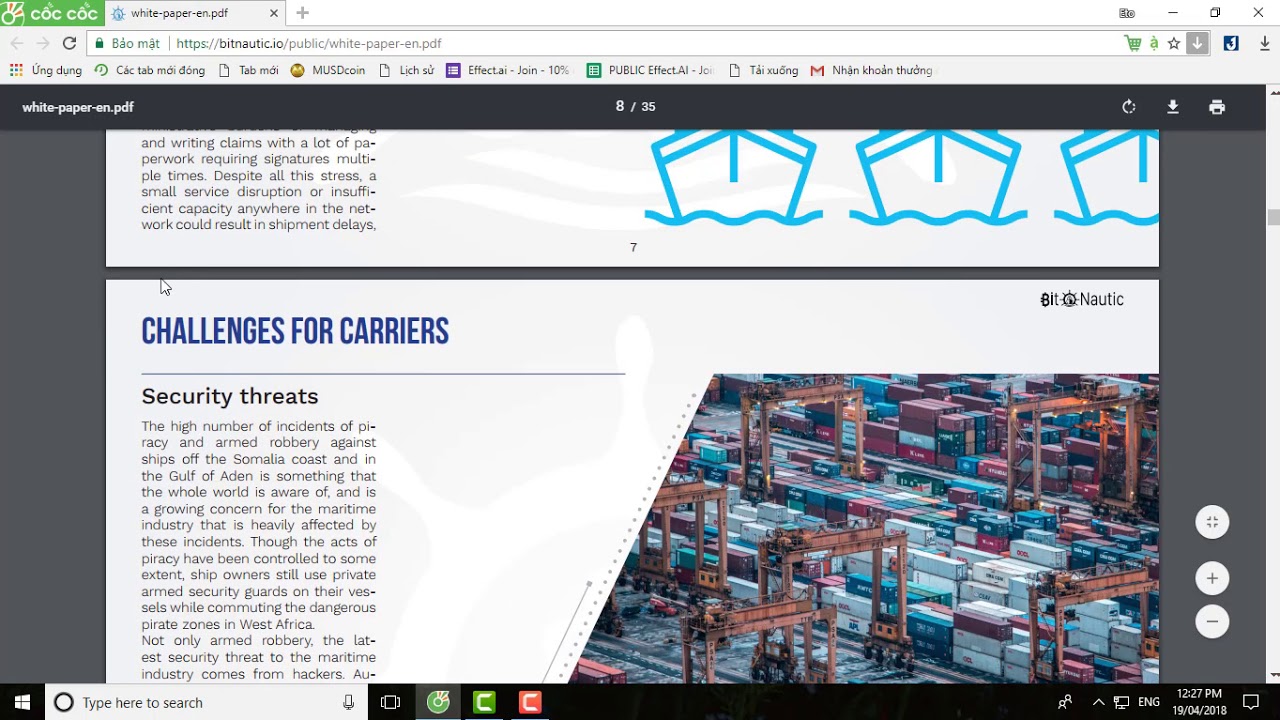Open the clock showing 12:27 PM

coord(1199,702)
